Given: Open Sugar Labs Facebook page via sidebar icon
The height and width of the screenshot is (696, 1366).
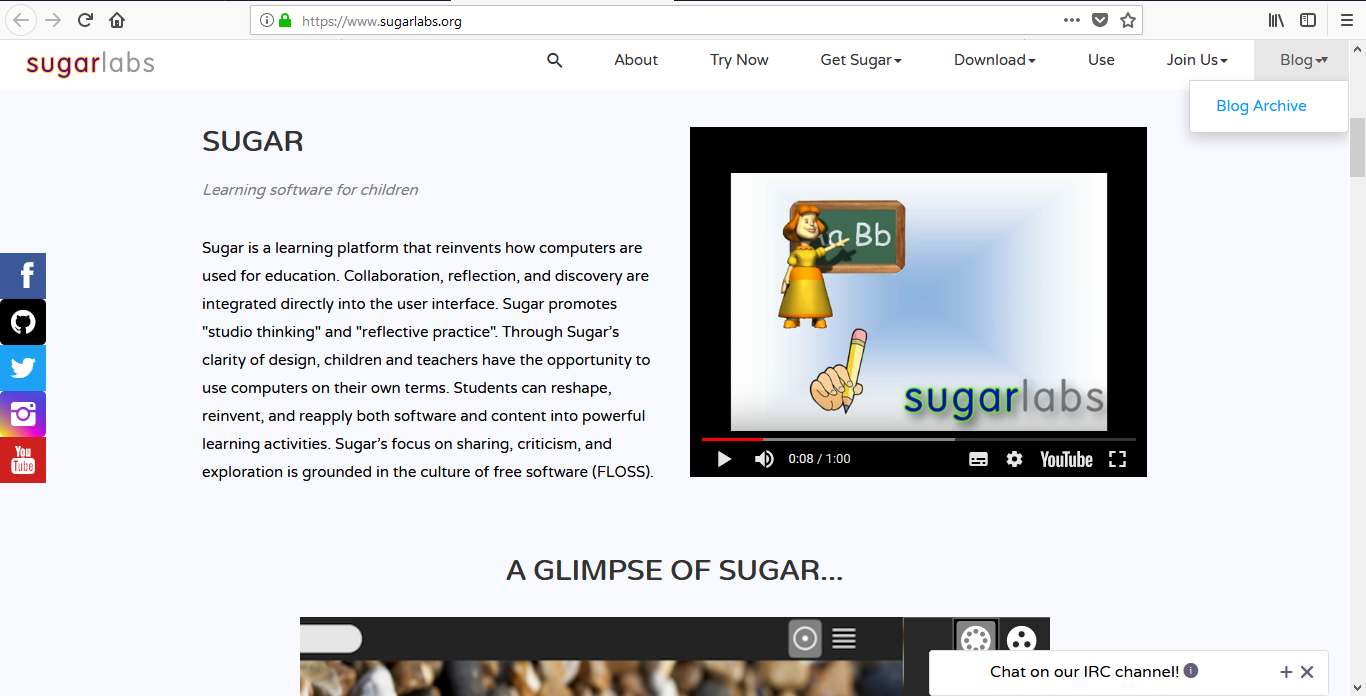Looking at the screenshot, I should click(x=22, y=275).
